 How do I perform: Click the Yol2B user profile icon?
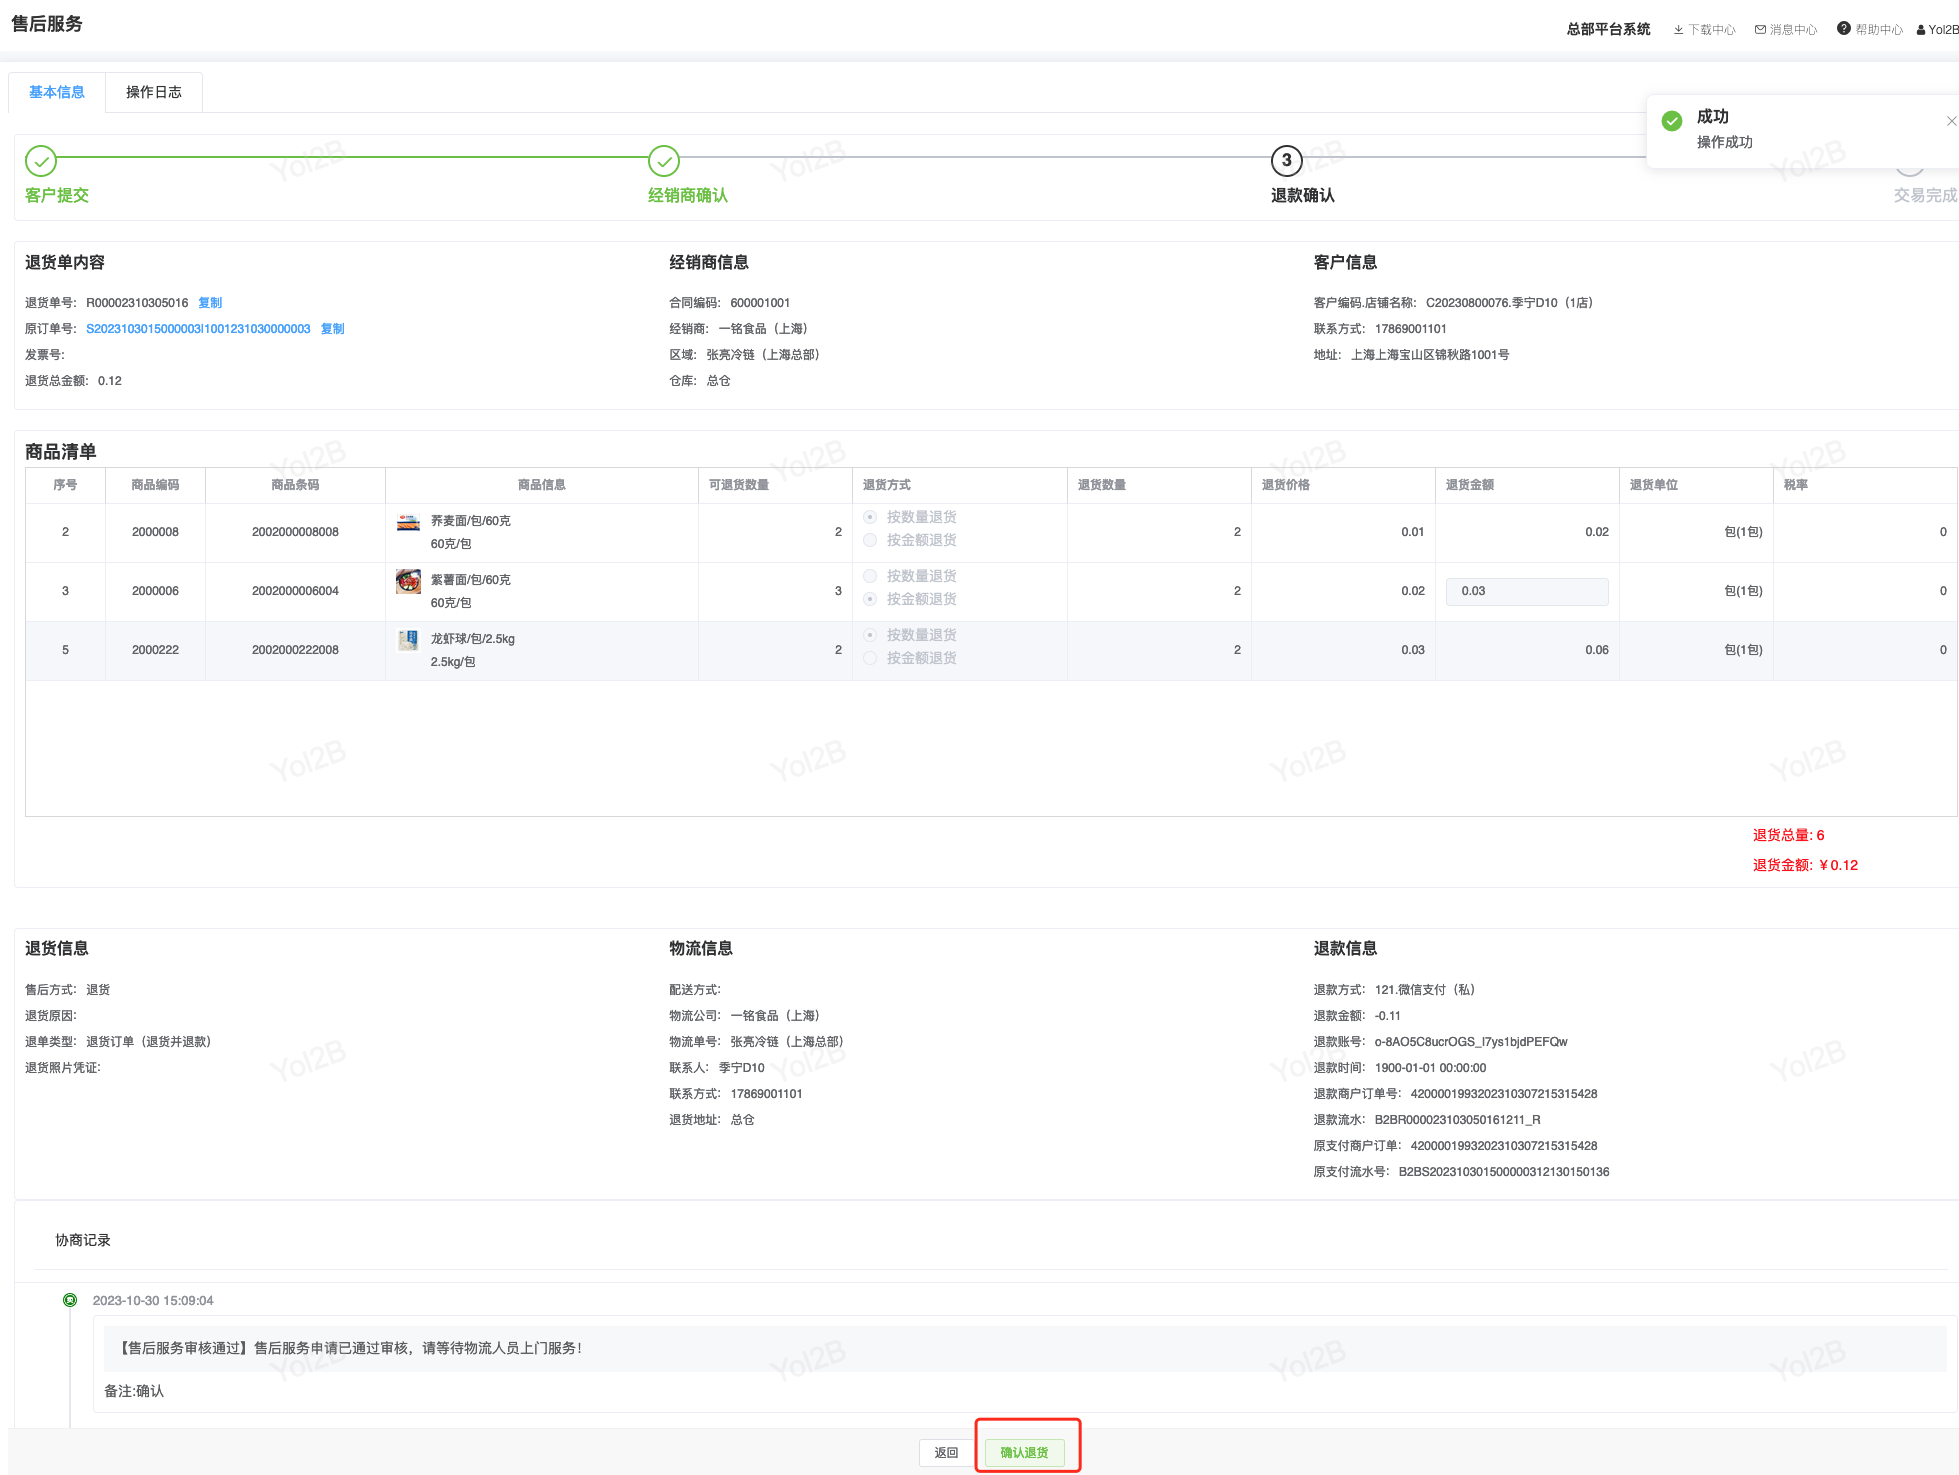tap(1921, 30)
